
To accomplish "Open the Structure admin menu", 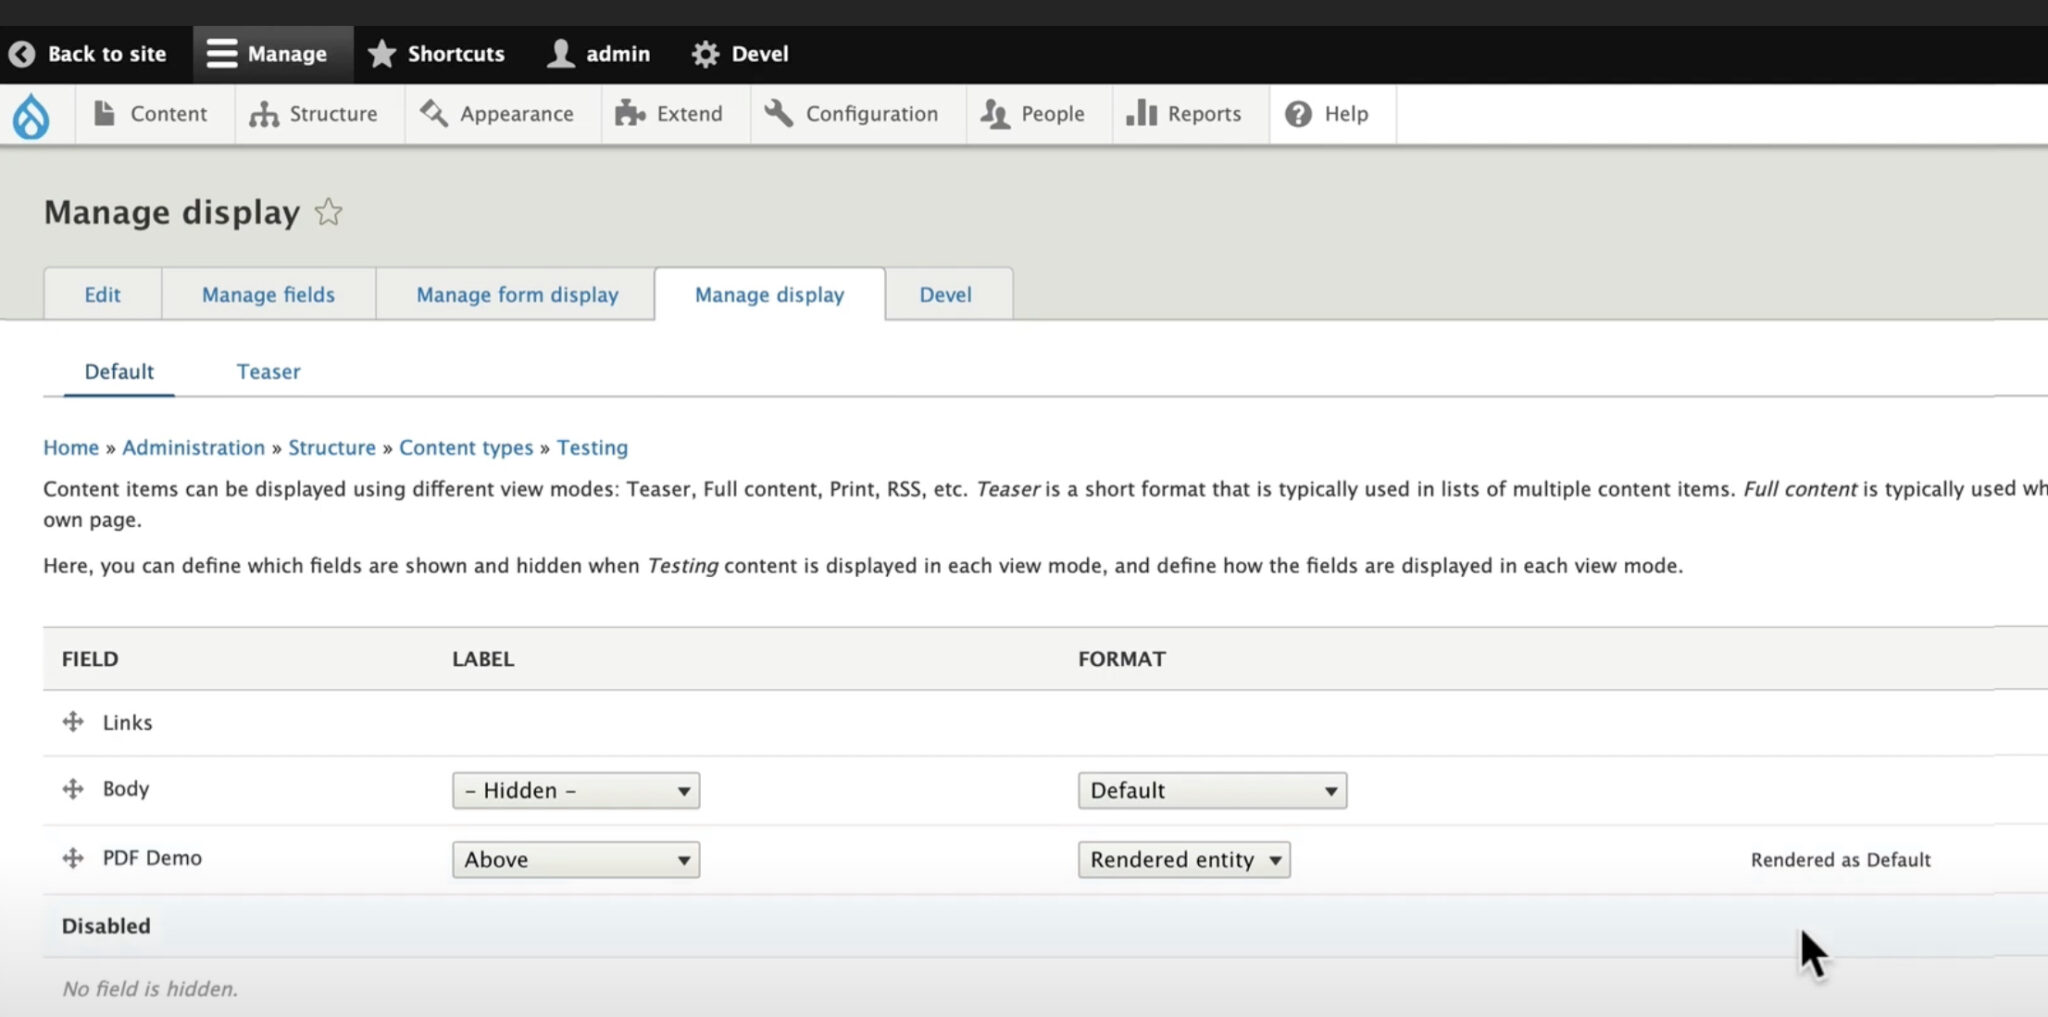I will coord(320,114).
